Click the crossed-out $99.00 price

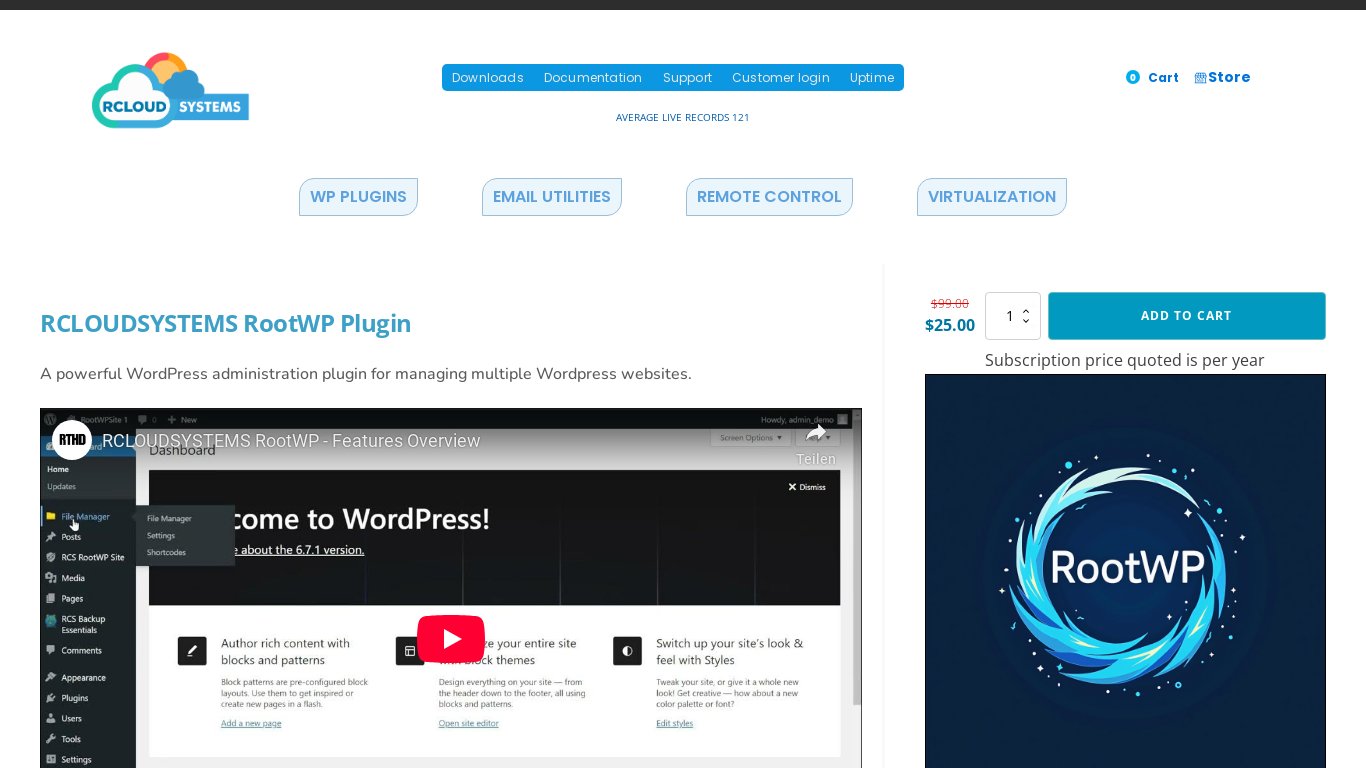pos(950,303)
